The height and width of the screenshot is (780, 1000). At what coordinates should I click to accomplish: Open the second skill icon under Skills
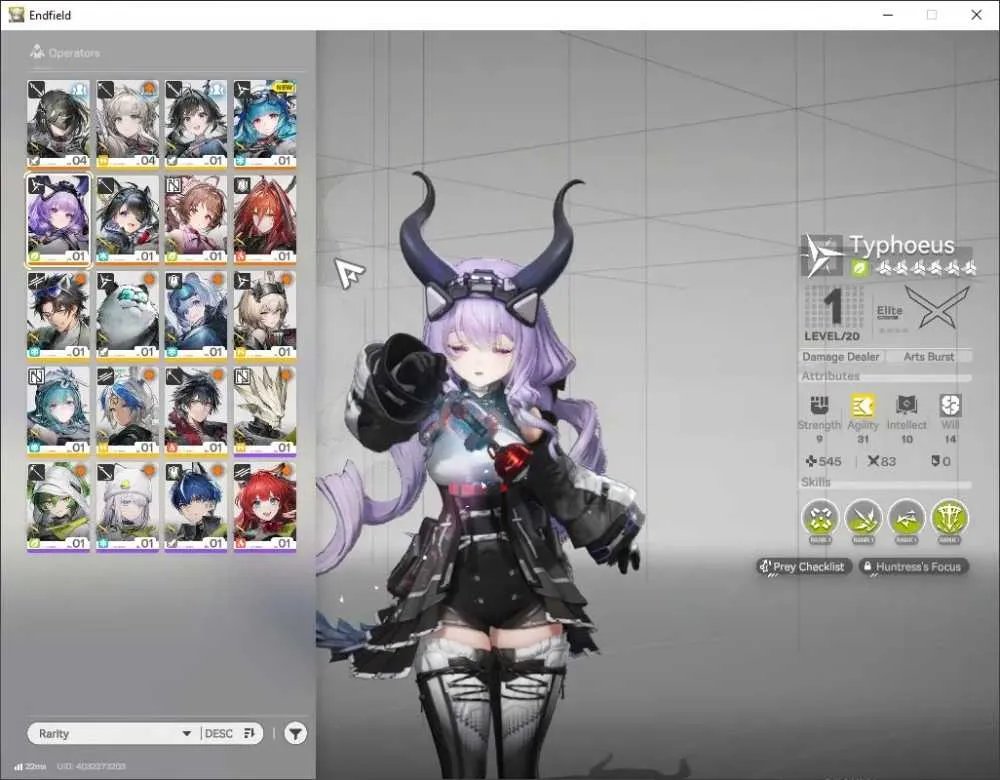coord(864,519)
